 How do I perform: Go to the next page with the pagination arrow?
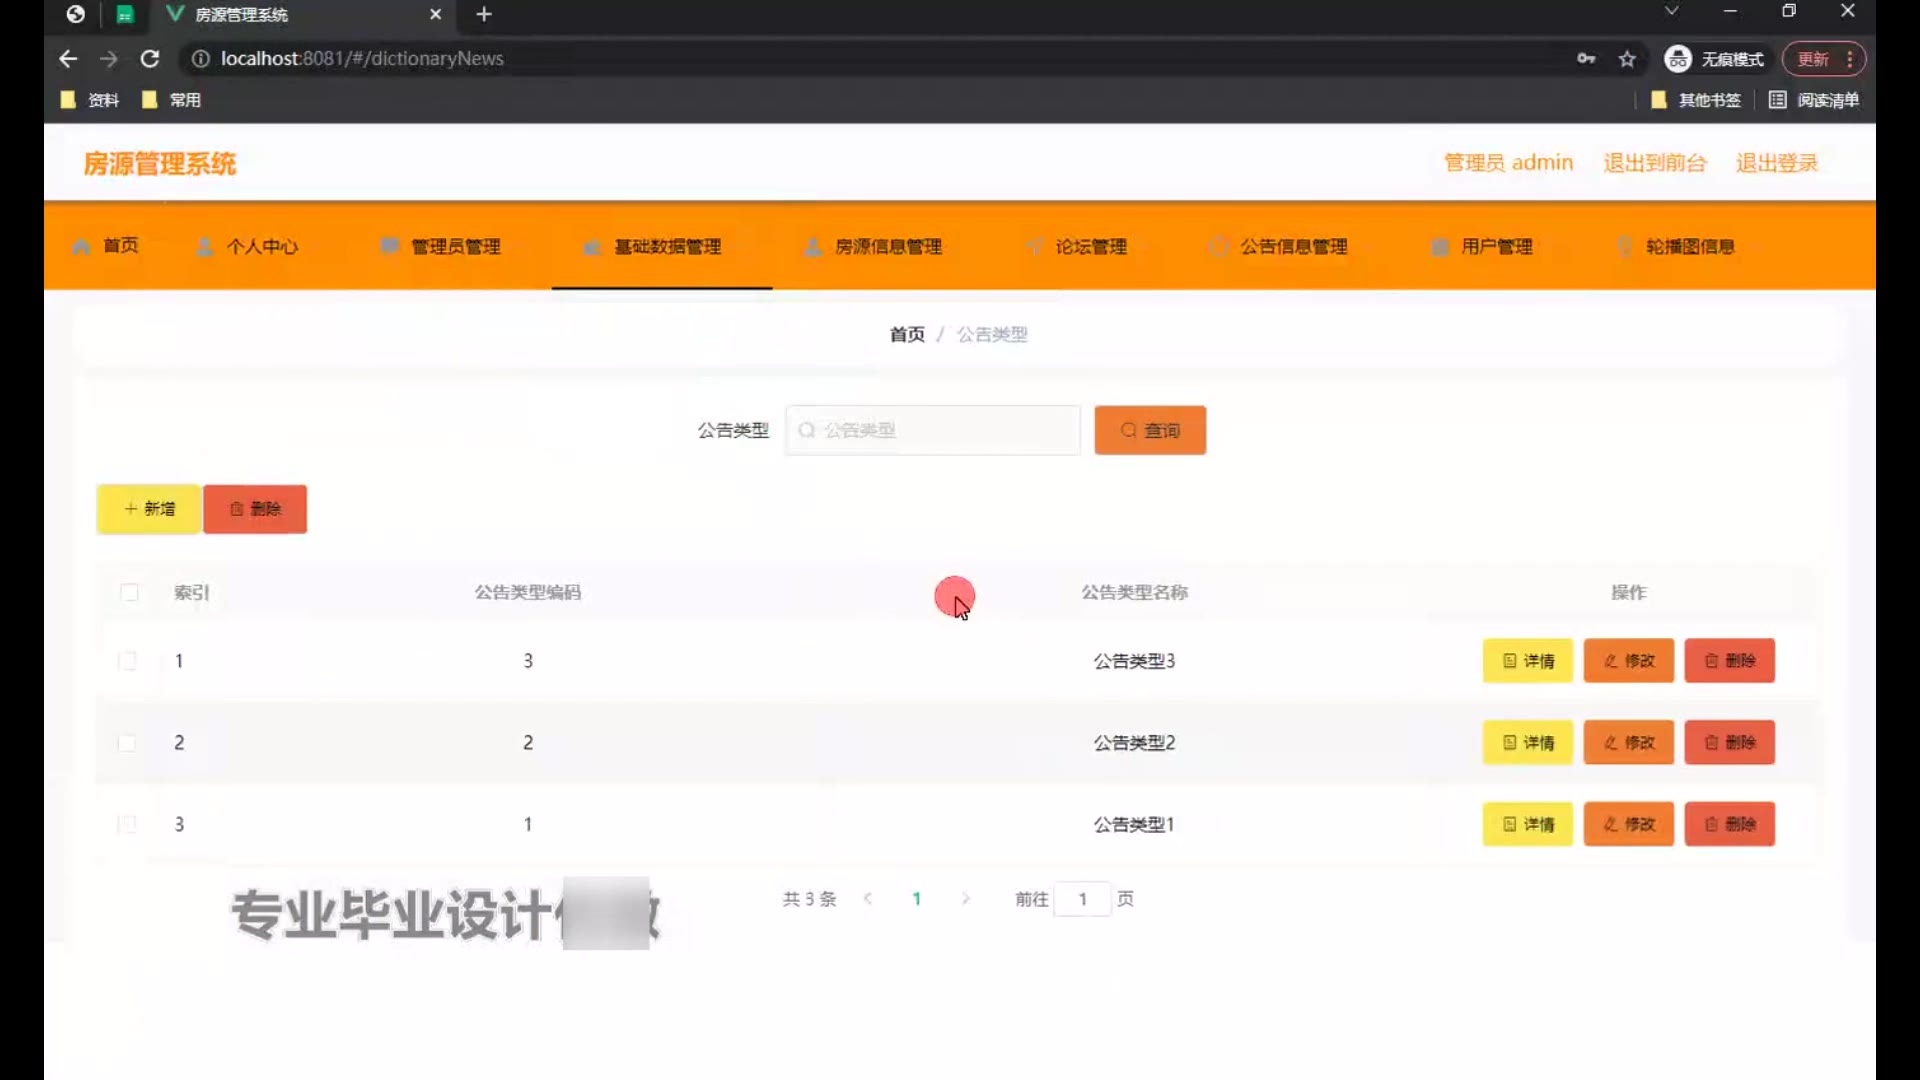click(965, 899)
